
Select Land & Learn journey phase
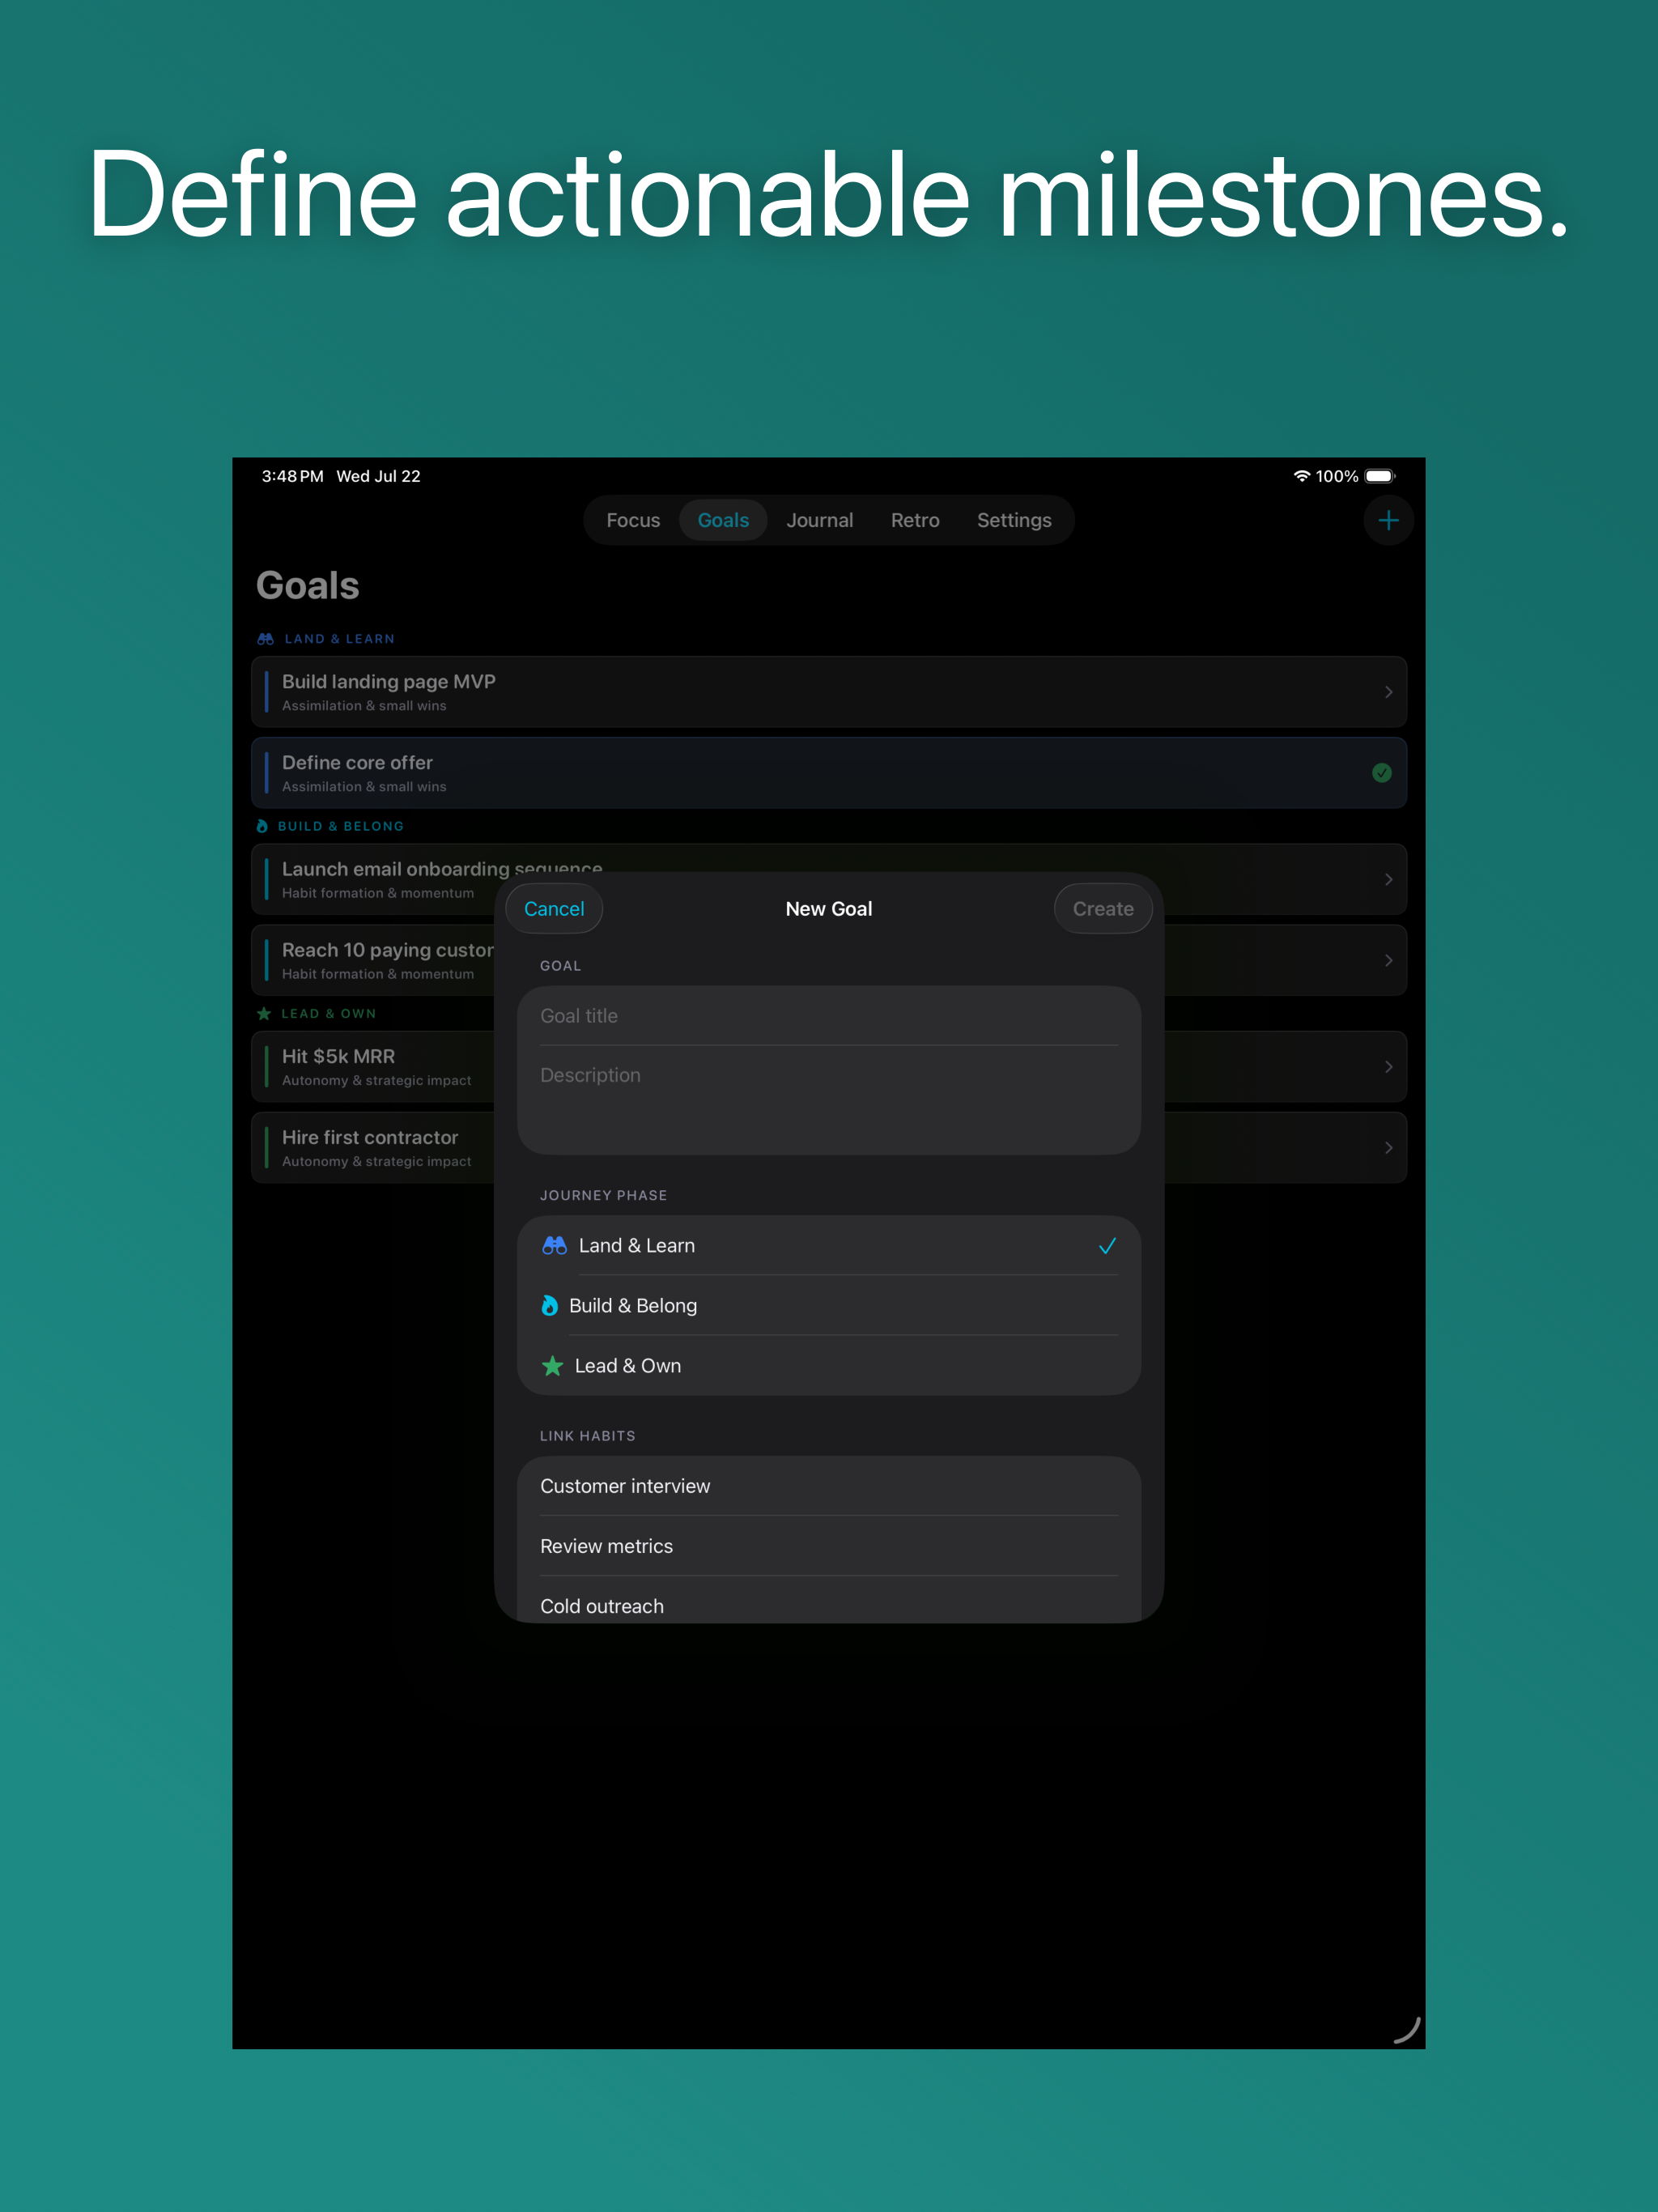point(829,1245)
